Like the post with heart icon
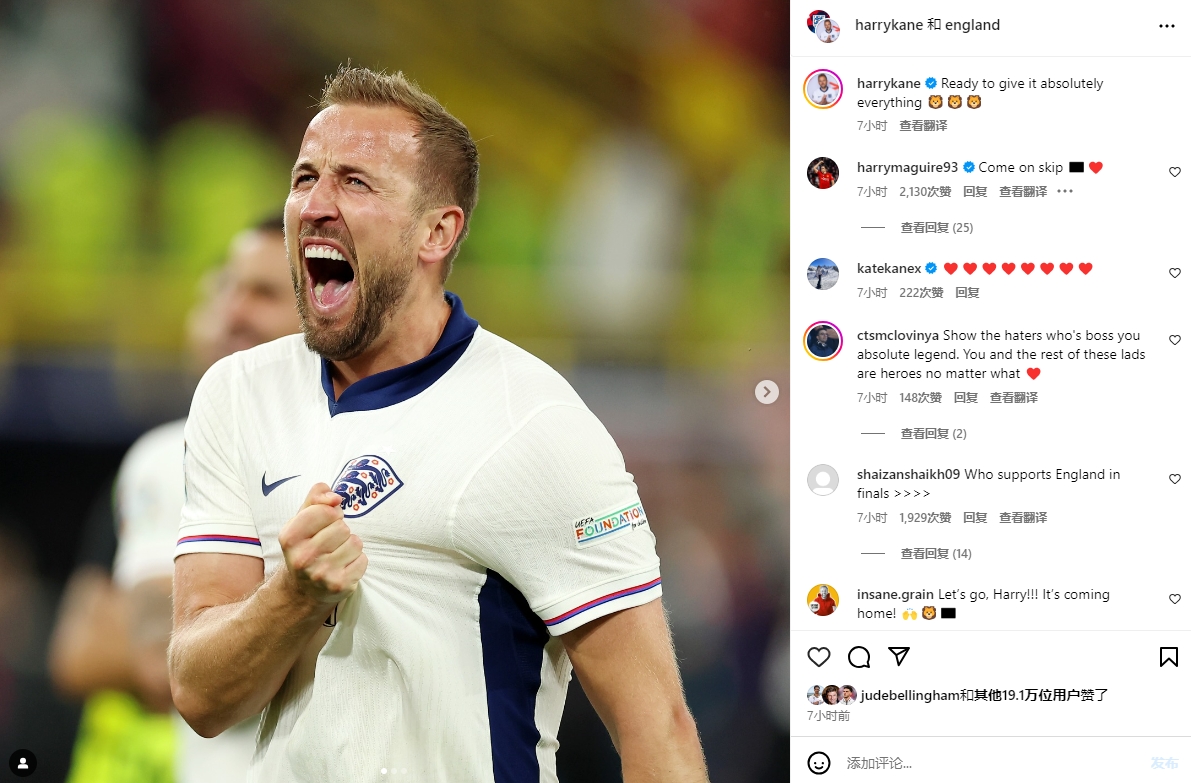Screen dimensions: 1191x783 click(x=818, y=657)
